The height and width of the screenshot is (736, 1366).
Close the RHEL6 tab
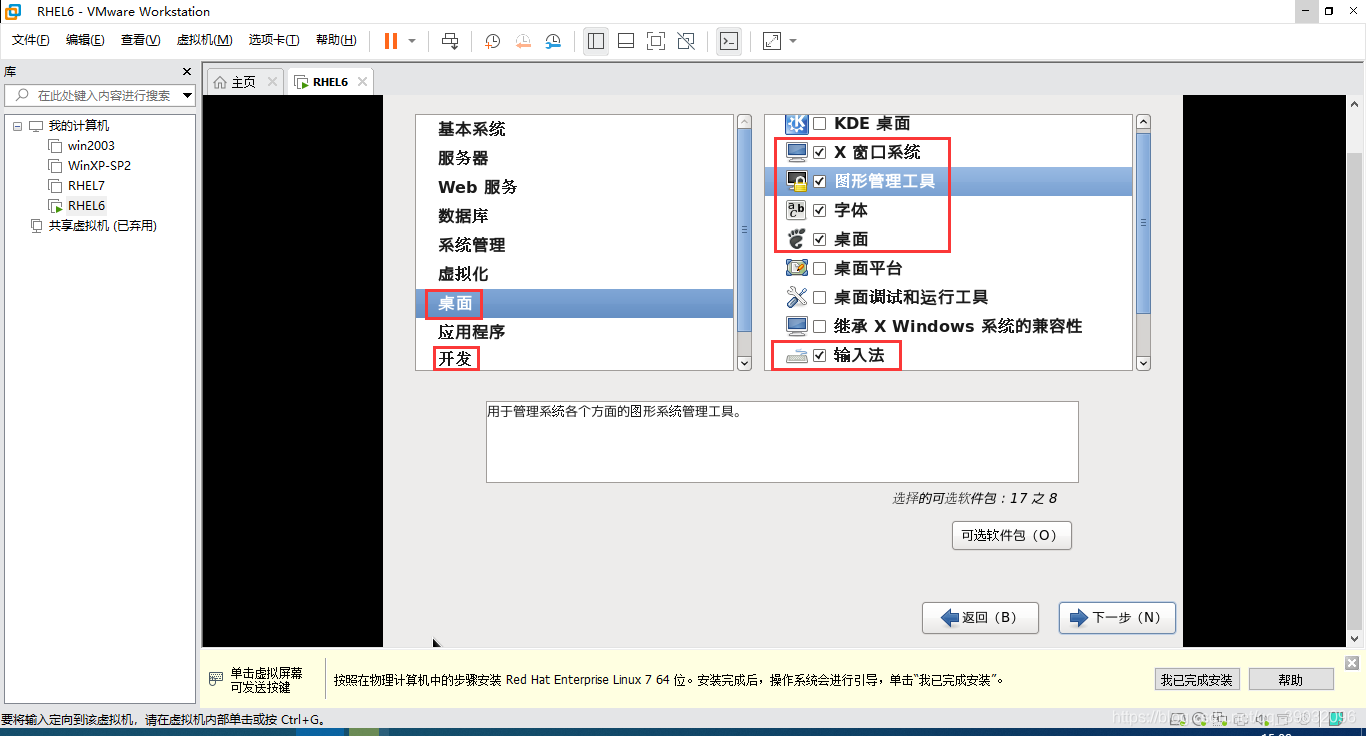pos(362,82)
